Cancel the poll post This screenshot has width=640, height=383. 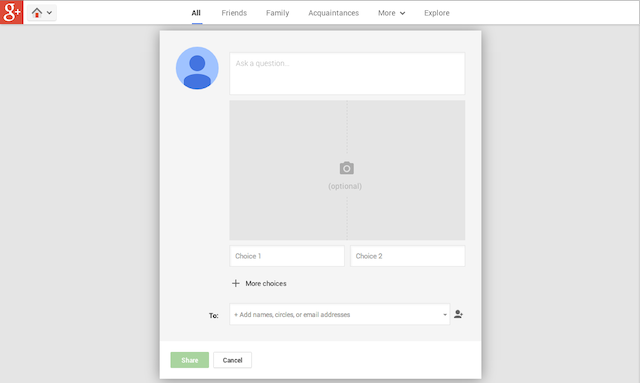[x=232, y=360]
